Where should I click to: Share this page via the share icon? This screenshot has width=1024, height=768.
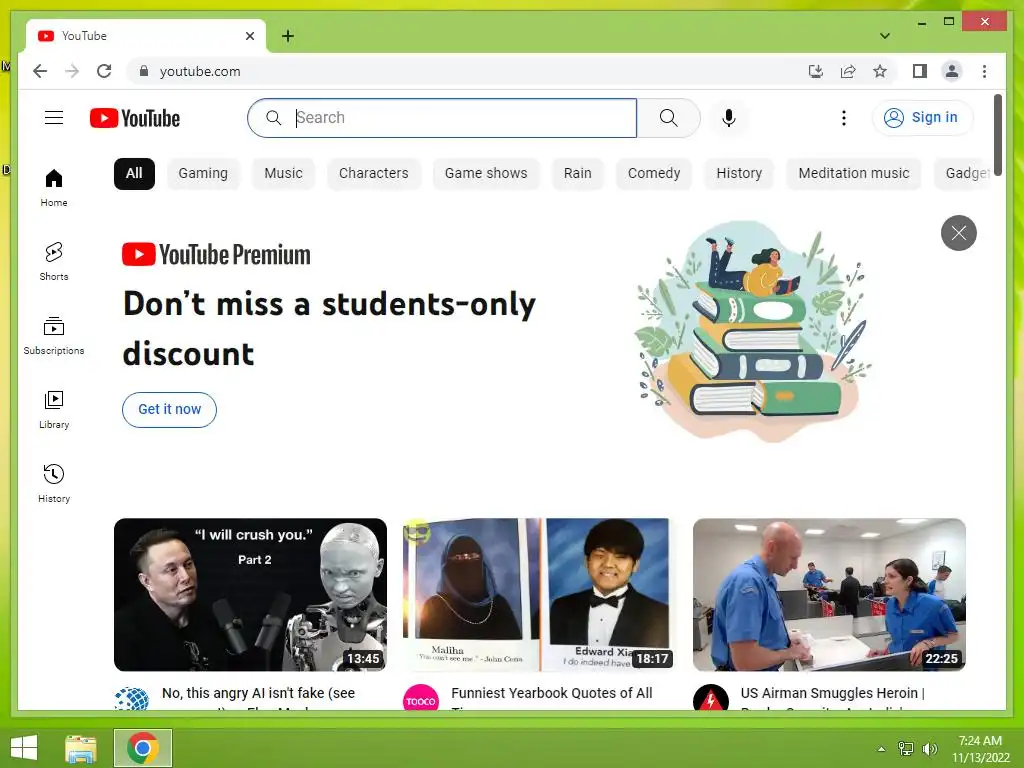point(848,71)
